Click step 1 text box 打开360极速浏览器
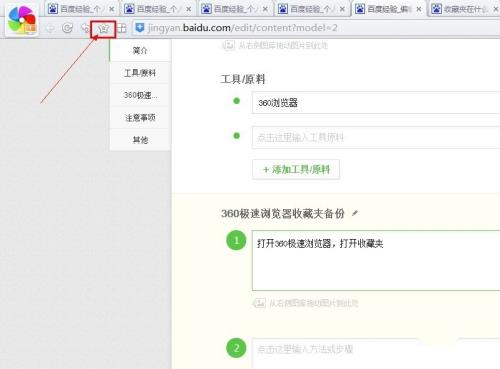This screenshot has height=369, width=500. [x=376, y=260]
